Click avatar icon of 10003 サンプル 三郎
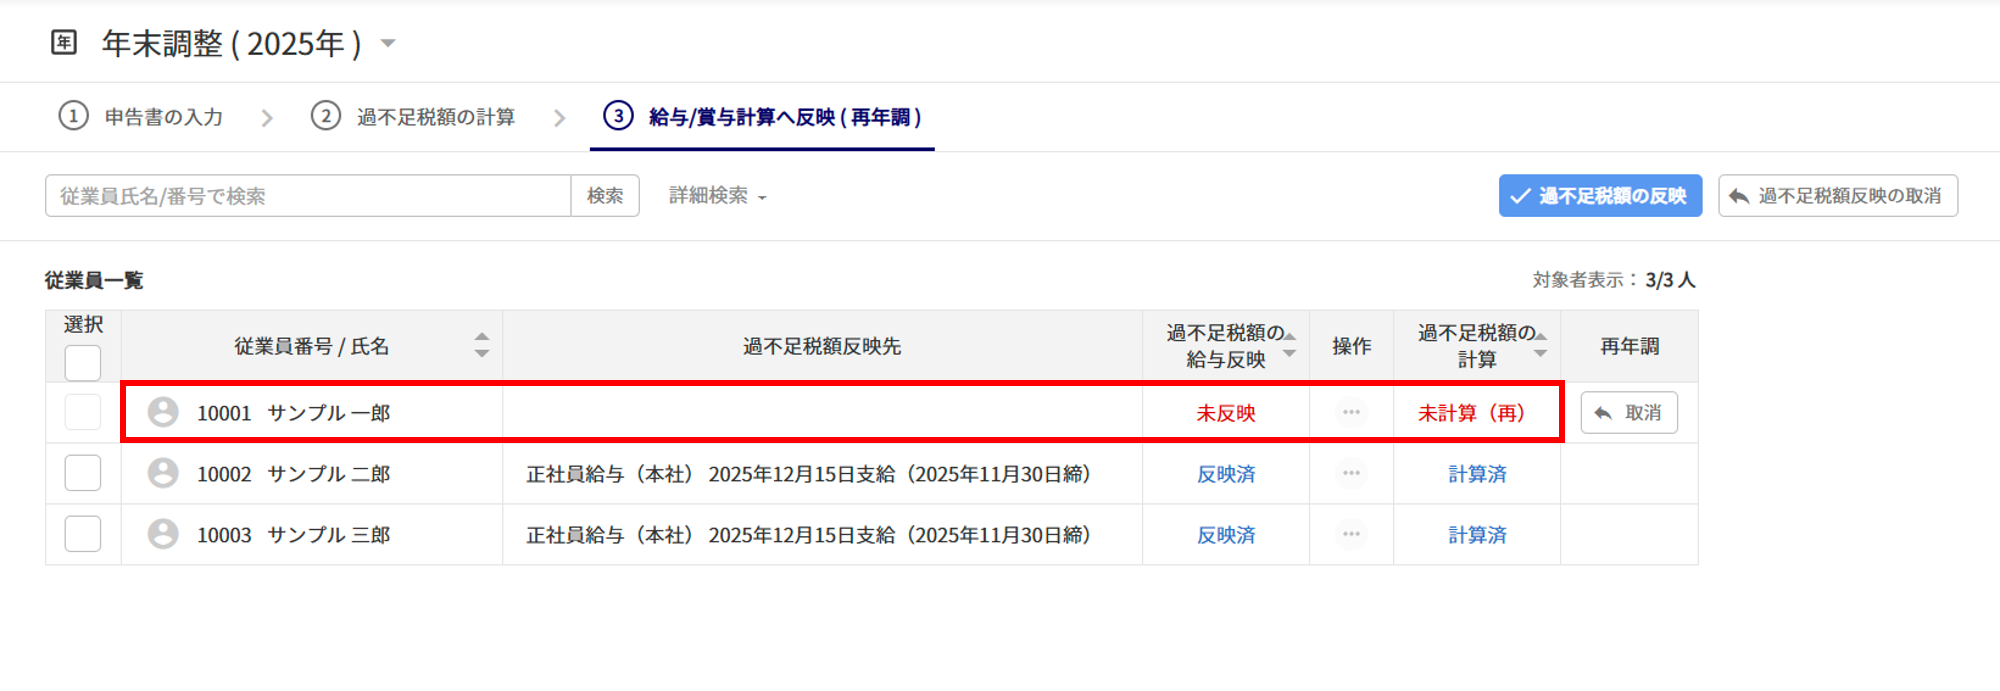The height and width of the screenshot is (691, 2000). pos(163,534)
